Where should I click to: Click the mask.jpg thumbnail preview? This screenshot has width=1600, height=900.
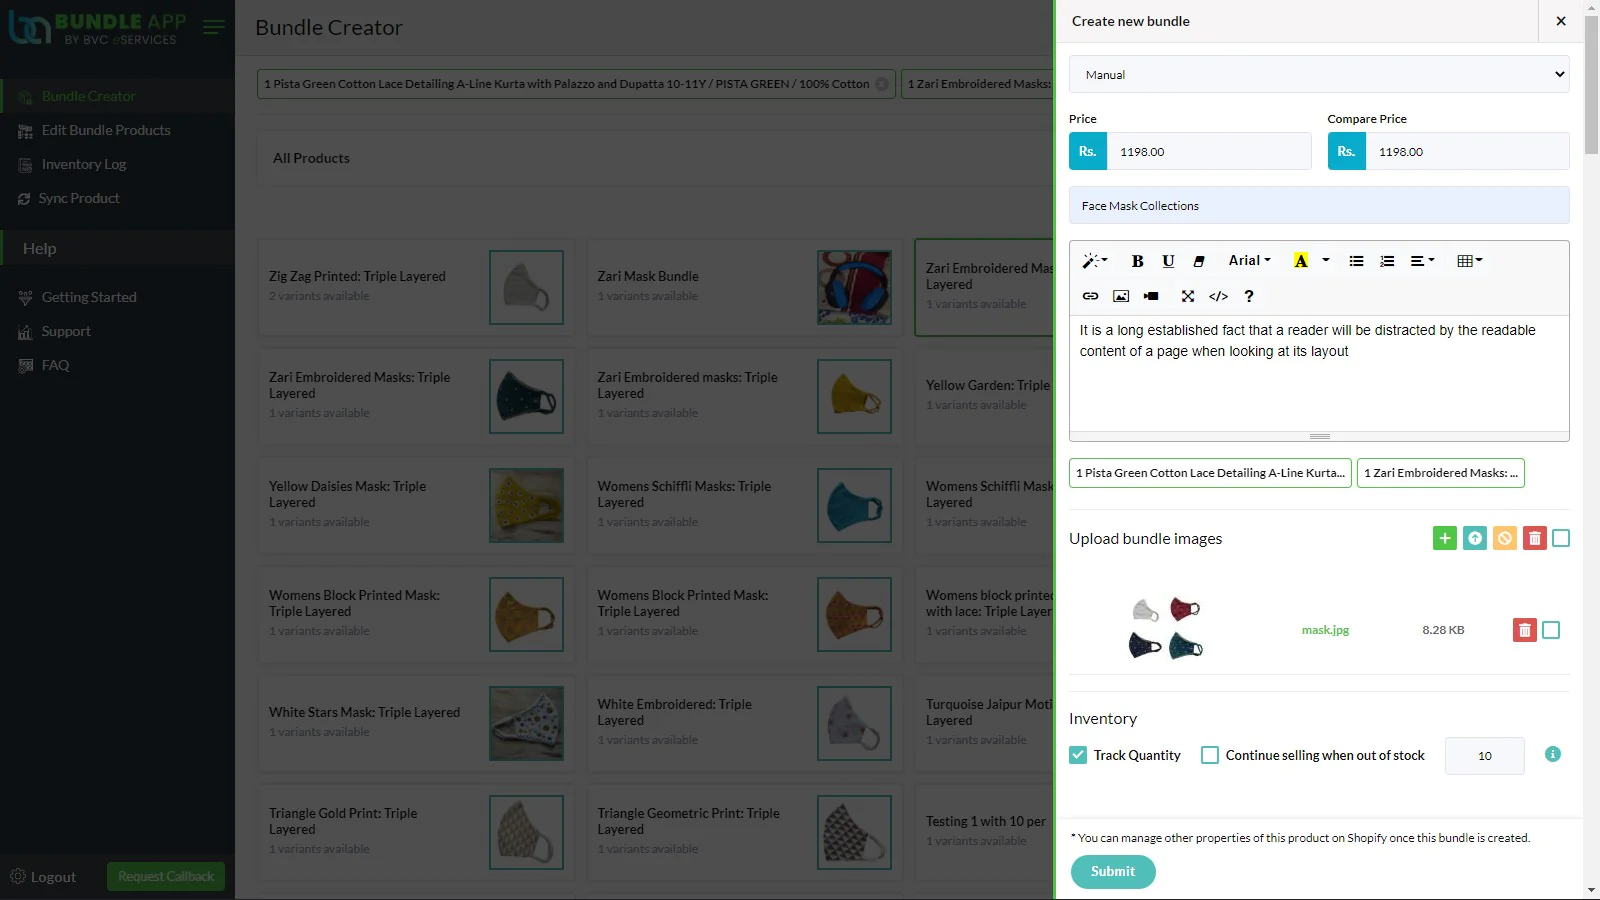coord(1165,629)
